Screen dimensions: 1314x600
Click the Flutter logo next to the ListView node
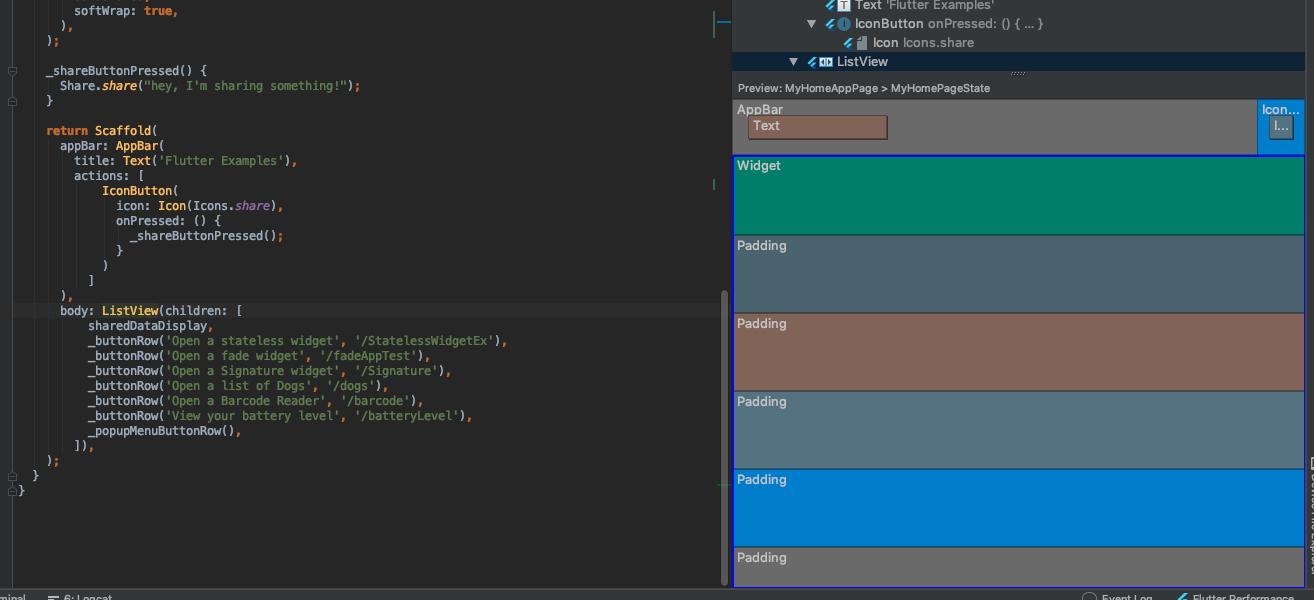pos(814,62)
